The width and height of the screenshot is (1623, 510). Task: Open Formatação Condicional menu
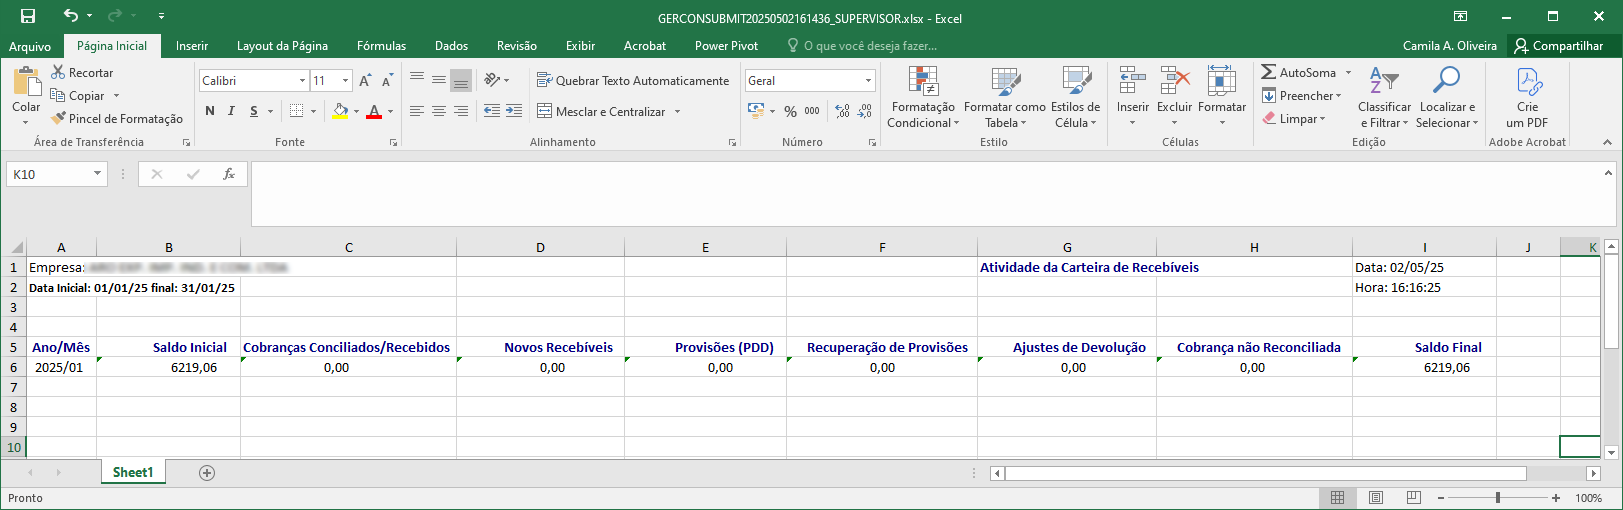click(923, 96)
